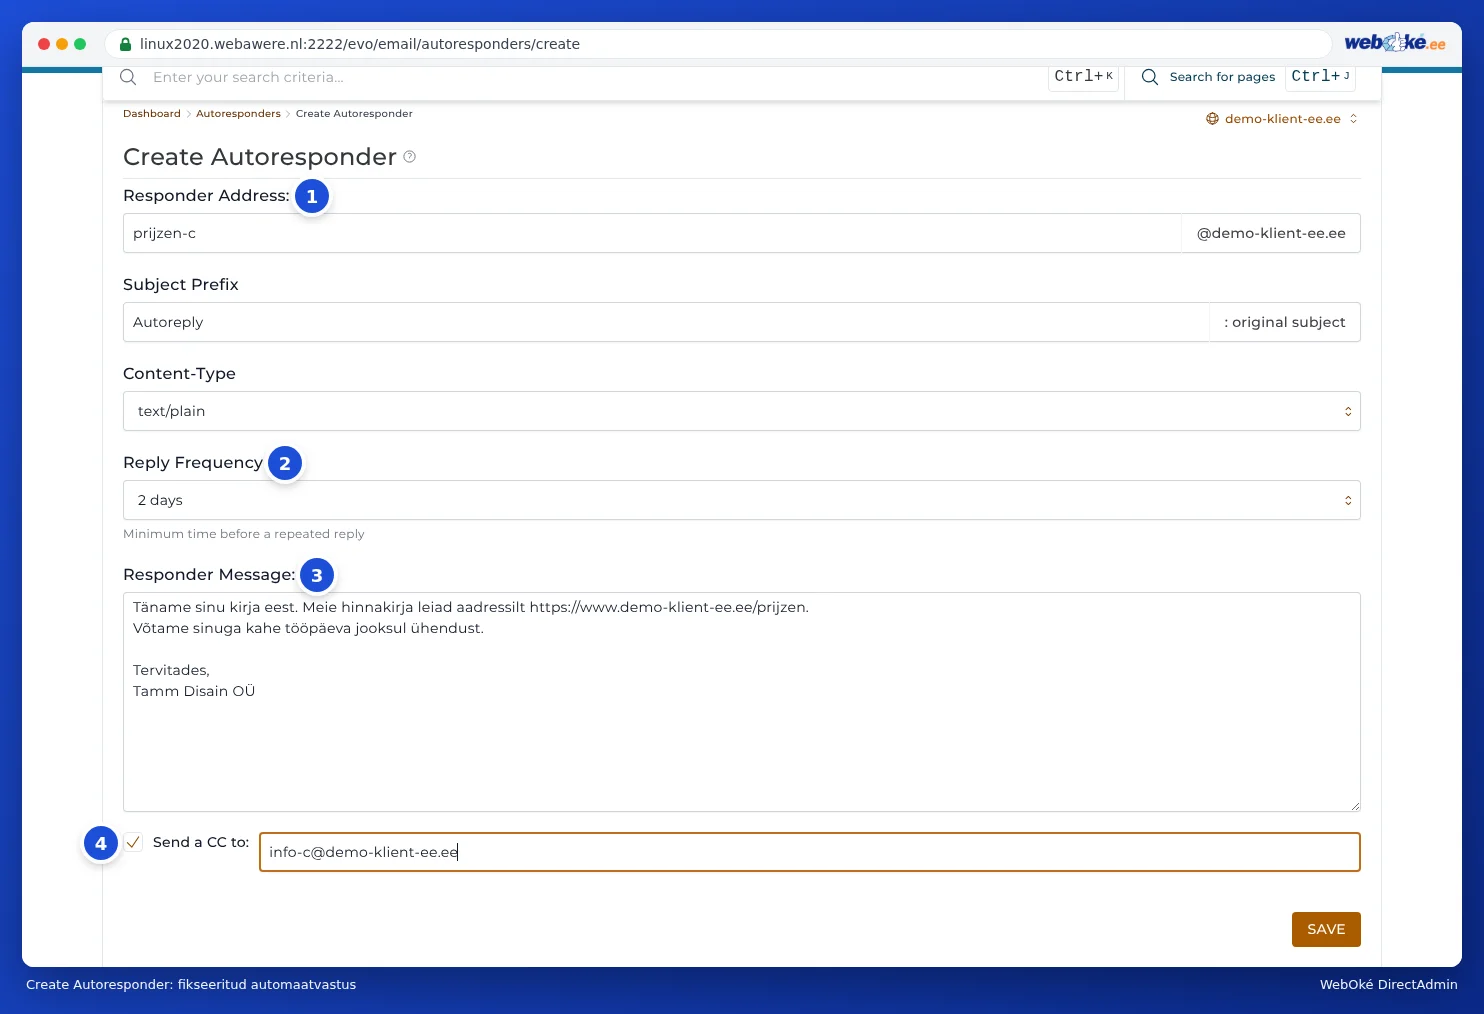Click the 'Reply Frequency' label
This screenshot has width=1484, height=1014.
[x=193, y=463]
